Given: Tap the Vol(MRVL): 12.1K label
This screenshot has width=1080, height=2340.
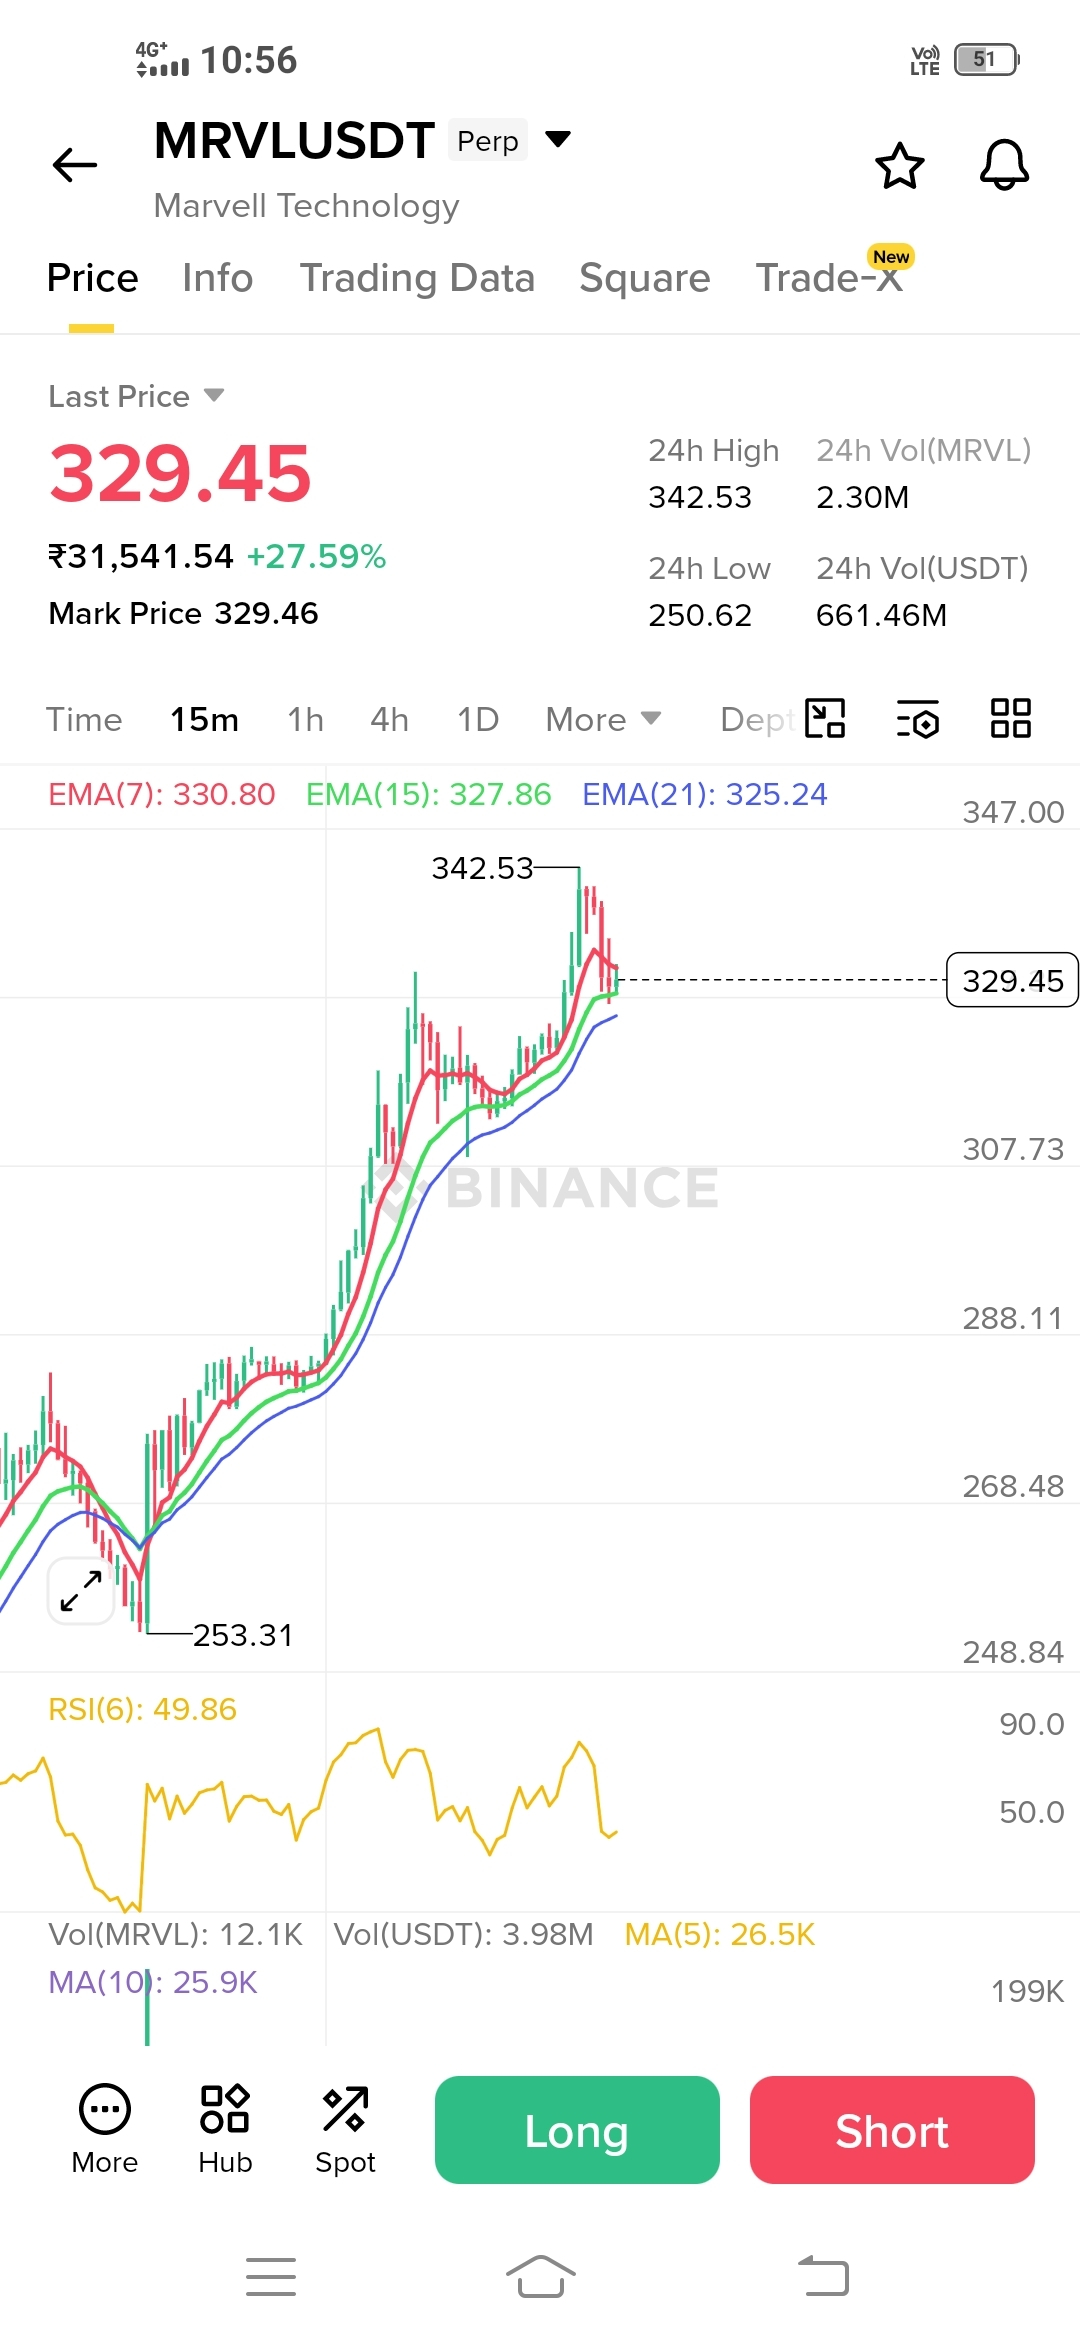Looking at the screenshot, I should [175, 1934].
